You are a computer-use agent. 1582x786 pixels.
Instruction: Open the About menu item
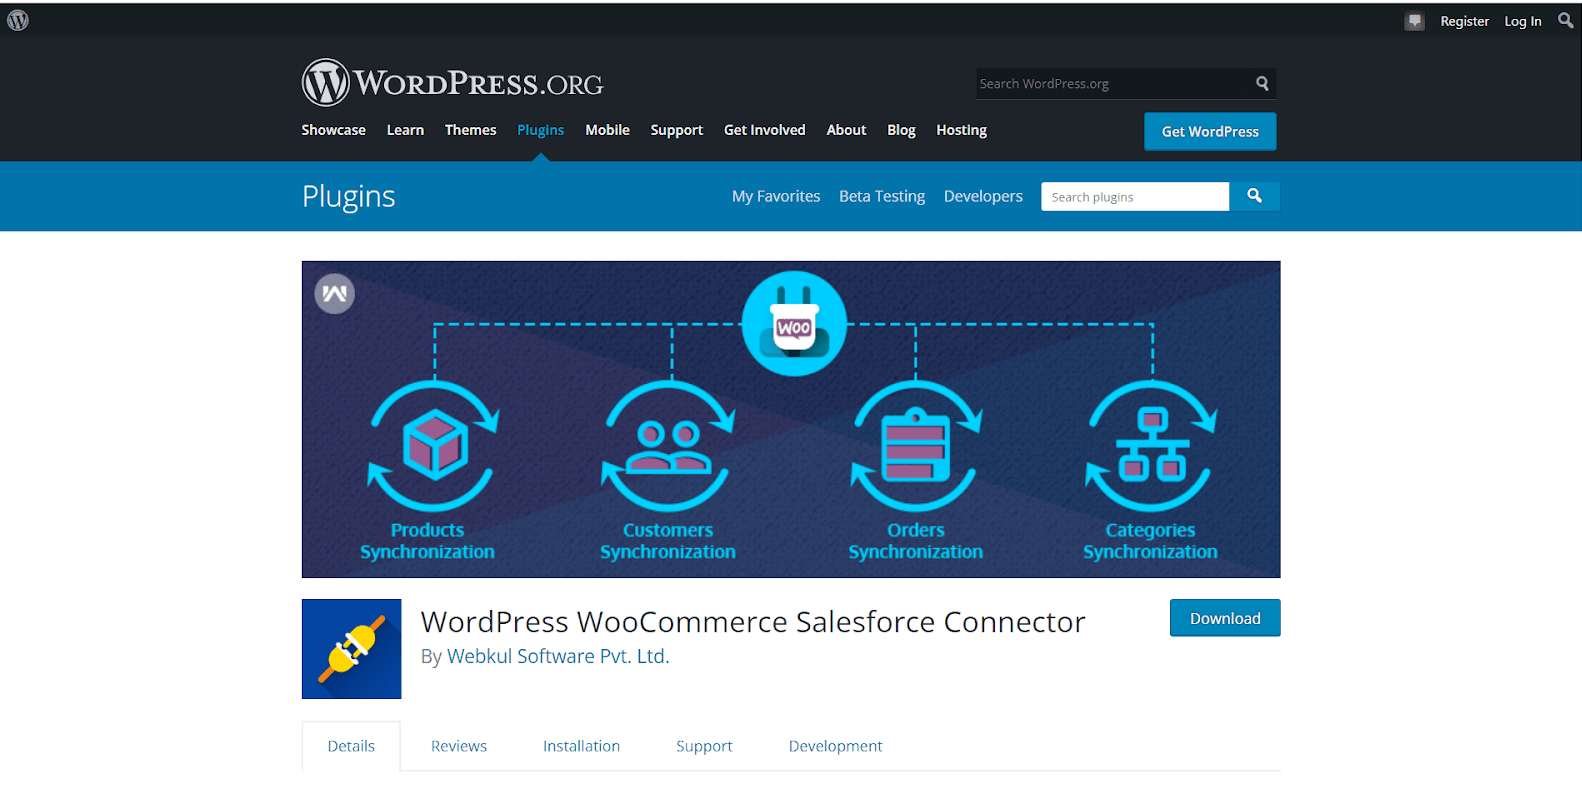tap(846, 130)
